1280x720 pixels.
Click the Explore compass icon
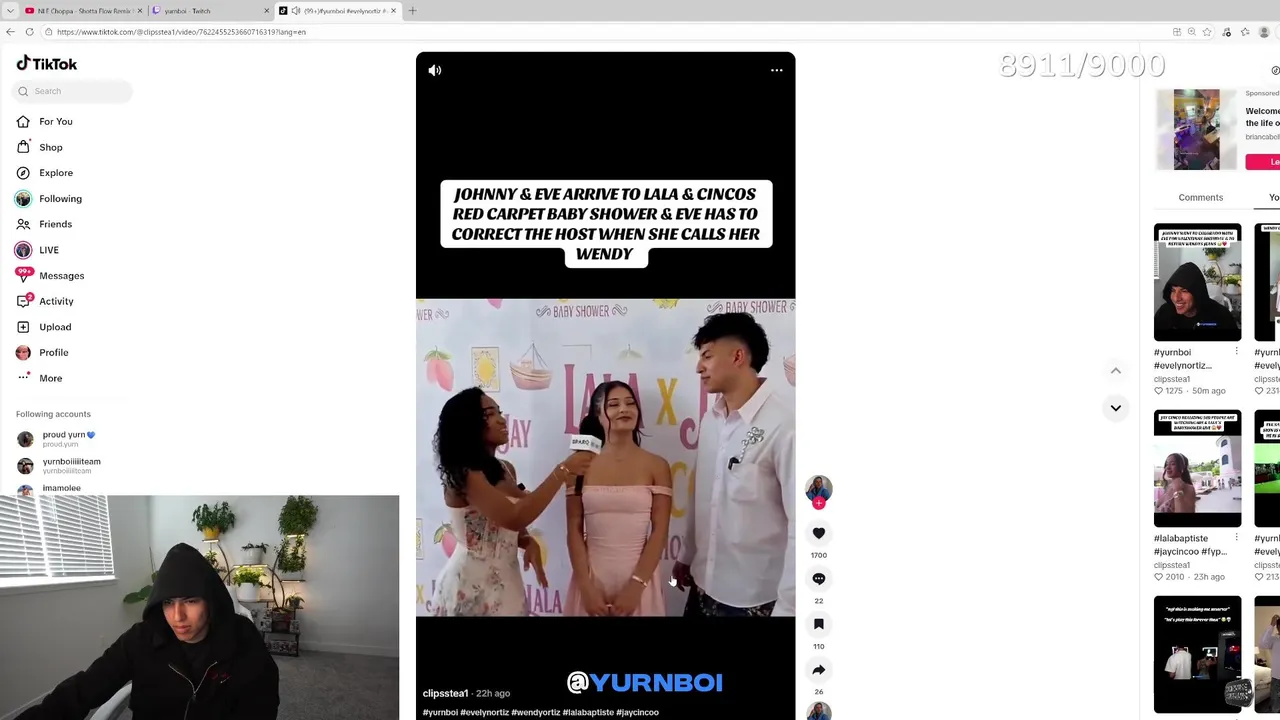[x=23, y=173]
